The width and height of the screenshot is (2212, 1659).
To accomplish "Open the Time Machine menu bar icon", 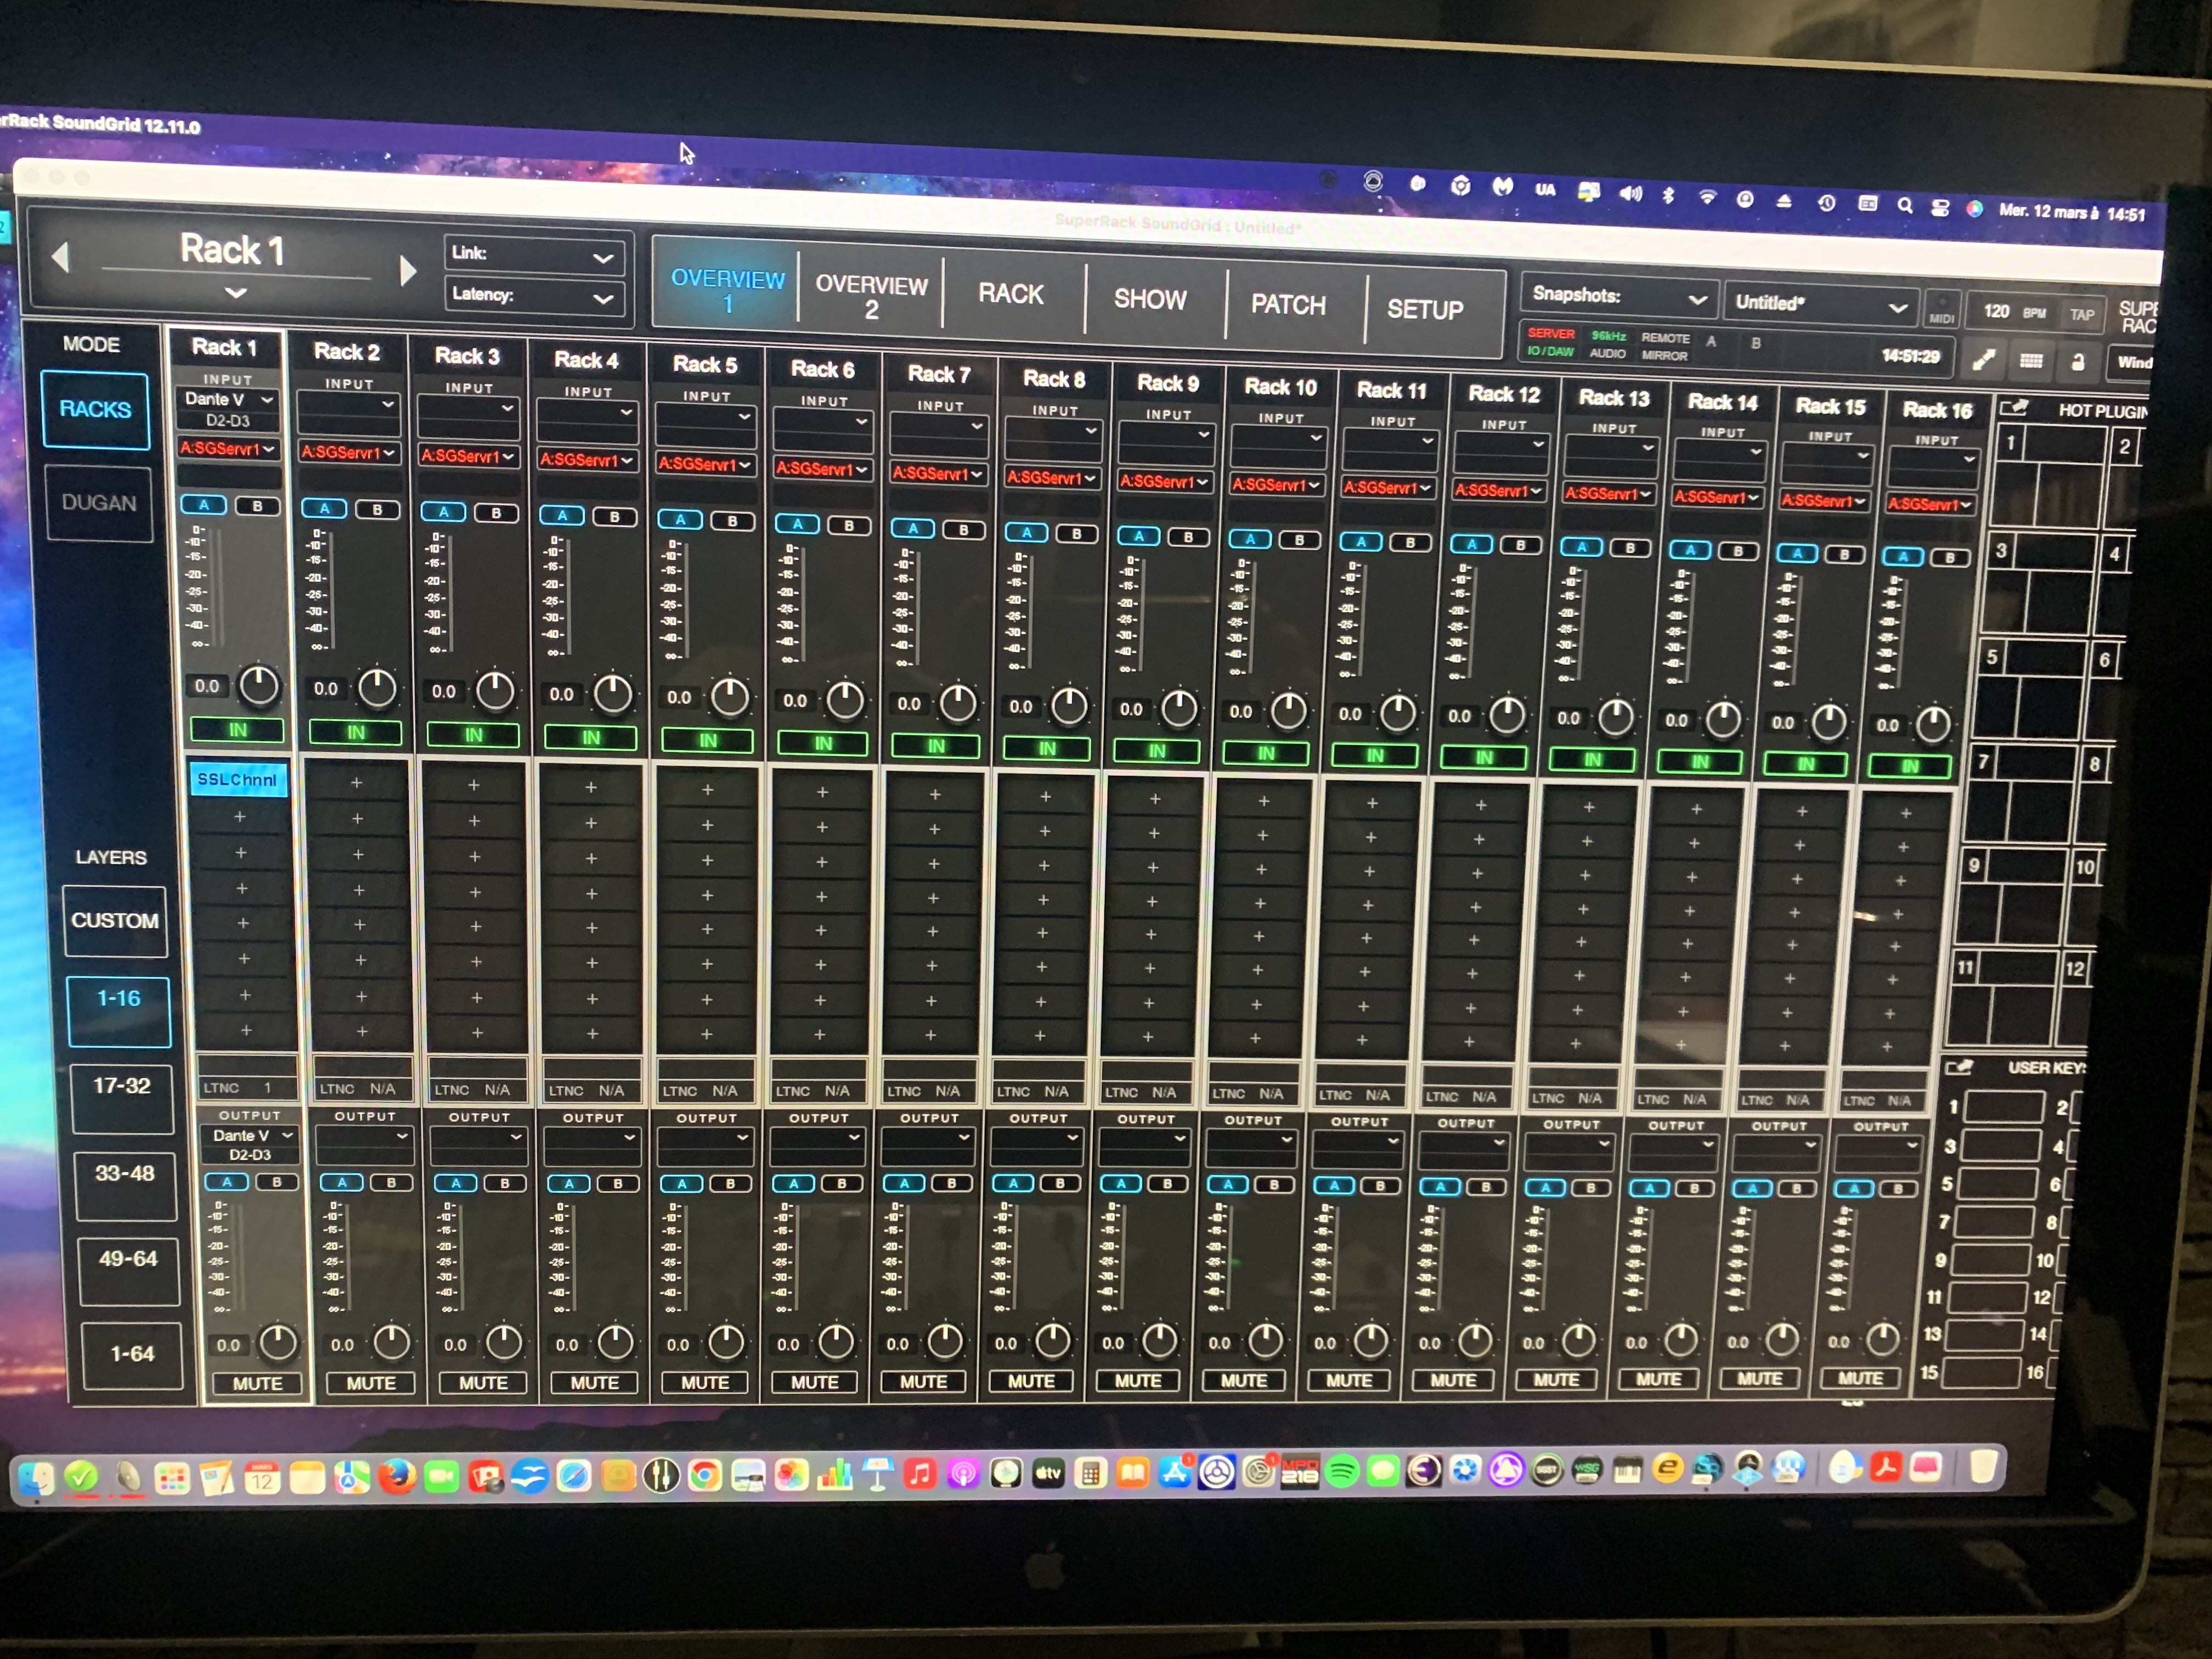I will tap(1826, 202).
